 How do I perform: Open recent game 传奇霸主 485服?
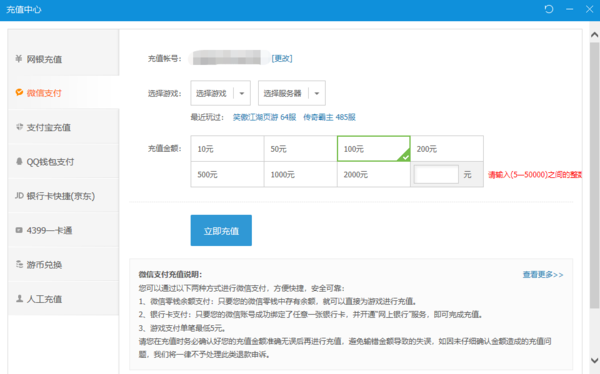pos(329,117)
